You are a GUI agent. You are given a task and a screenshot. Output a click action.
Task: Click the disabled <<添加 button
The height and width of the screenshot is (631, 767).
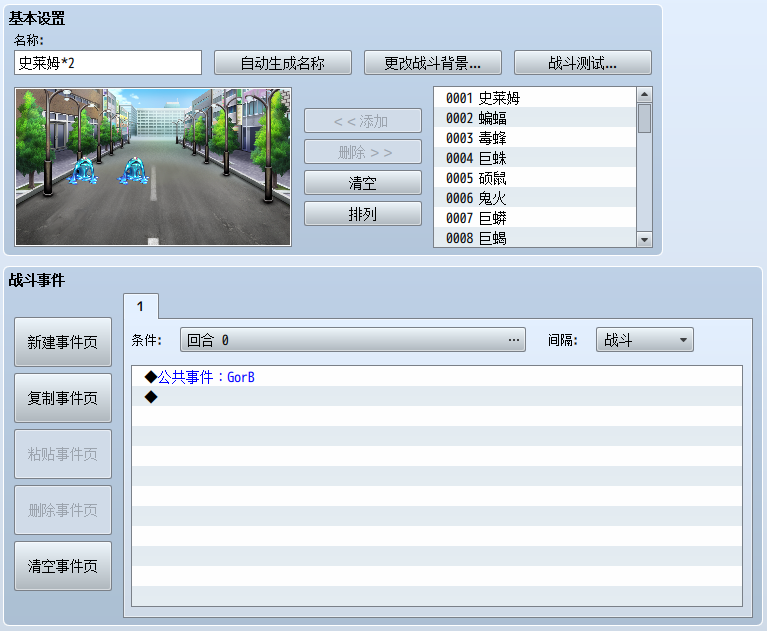pos(362,121)
